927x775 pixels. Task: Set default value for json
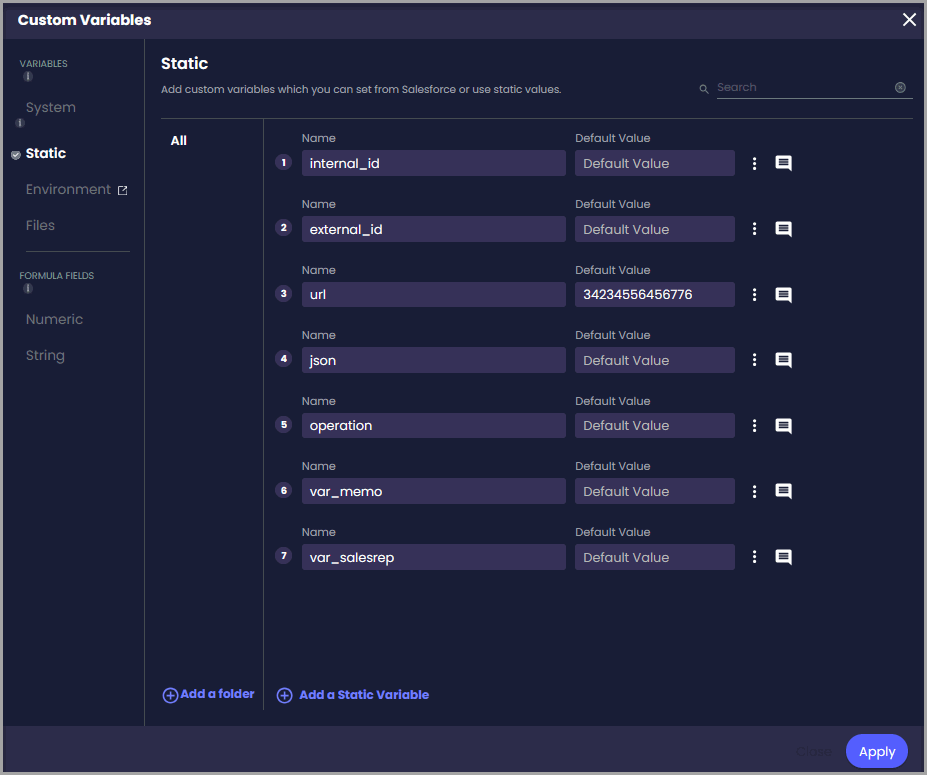(654, 360)
